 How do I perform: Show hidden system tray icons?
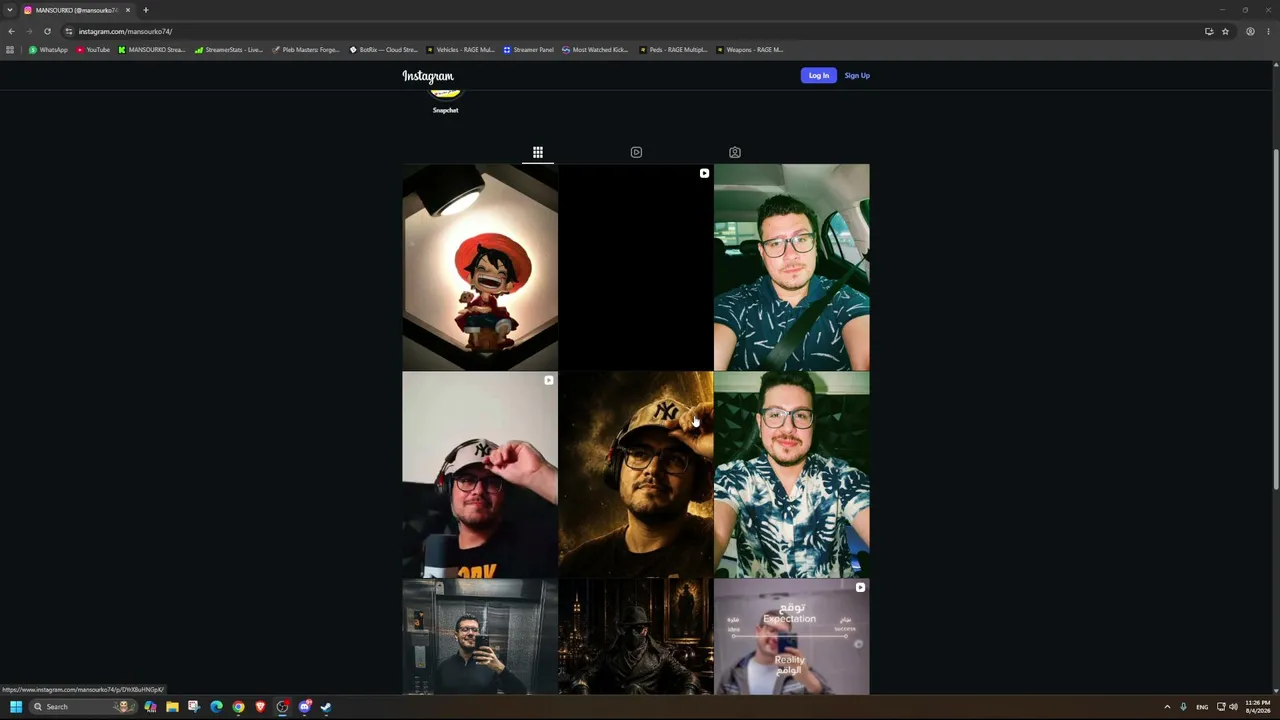coord(1167,707)
